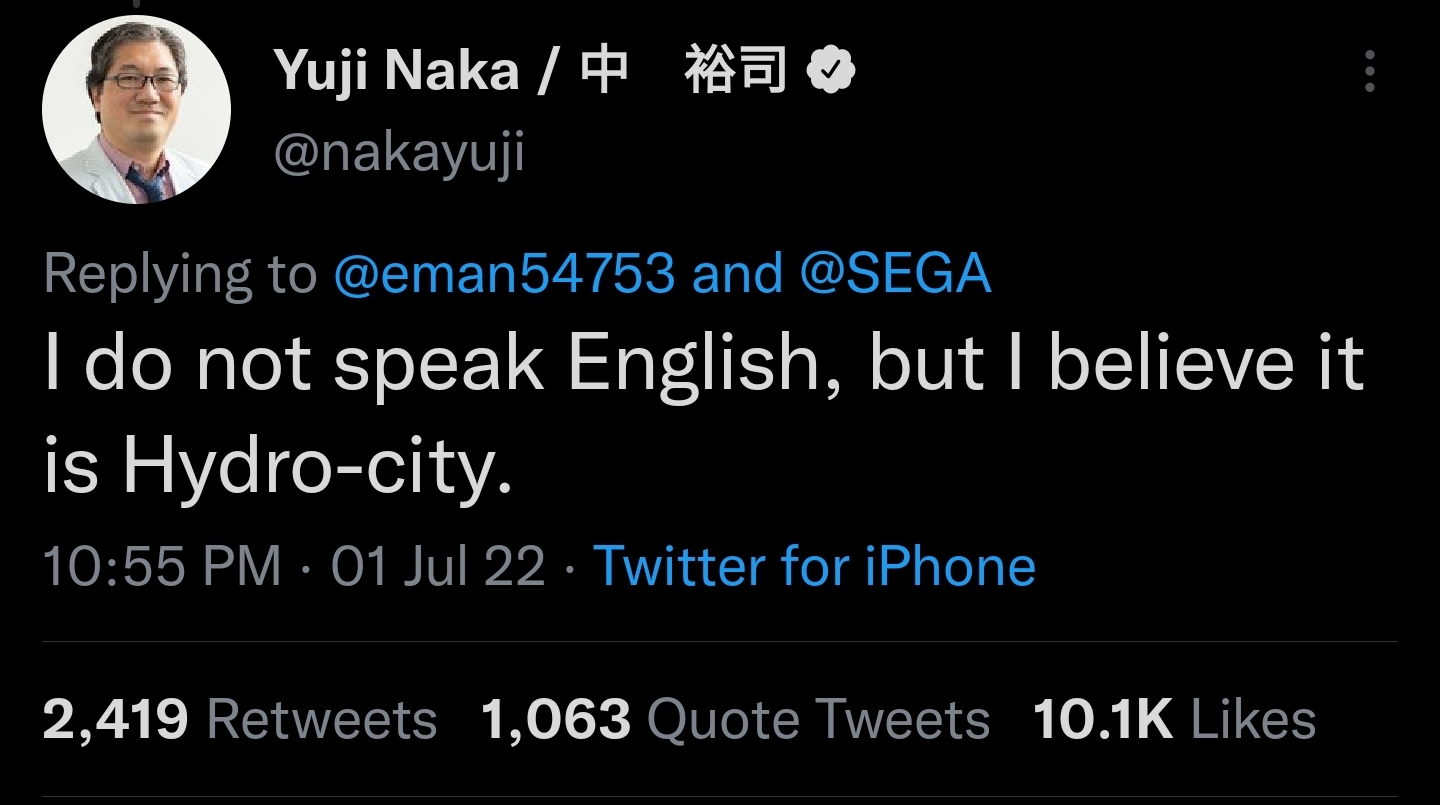Click the display name Yuji Naka
The image size is (1440, 805).
[x=396, y=71]
